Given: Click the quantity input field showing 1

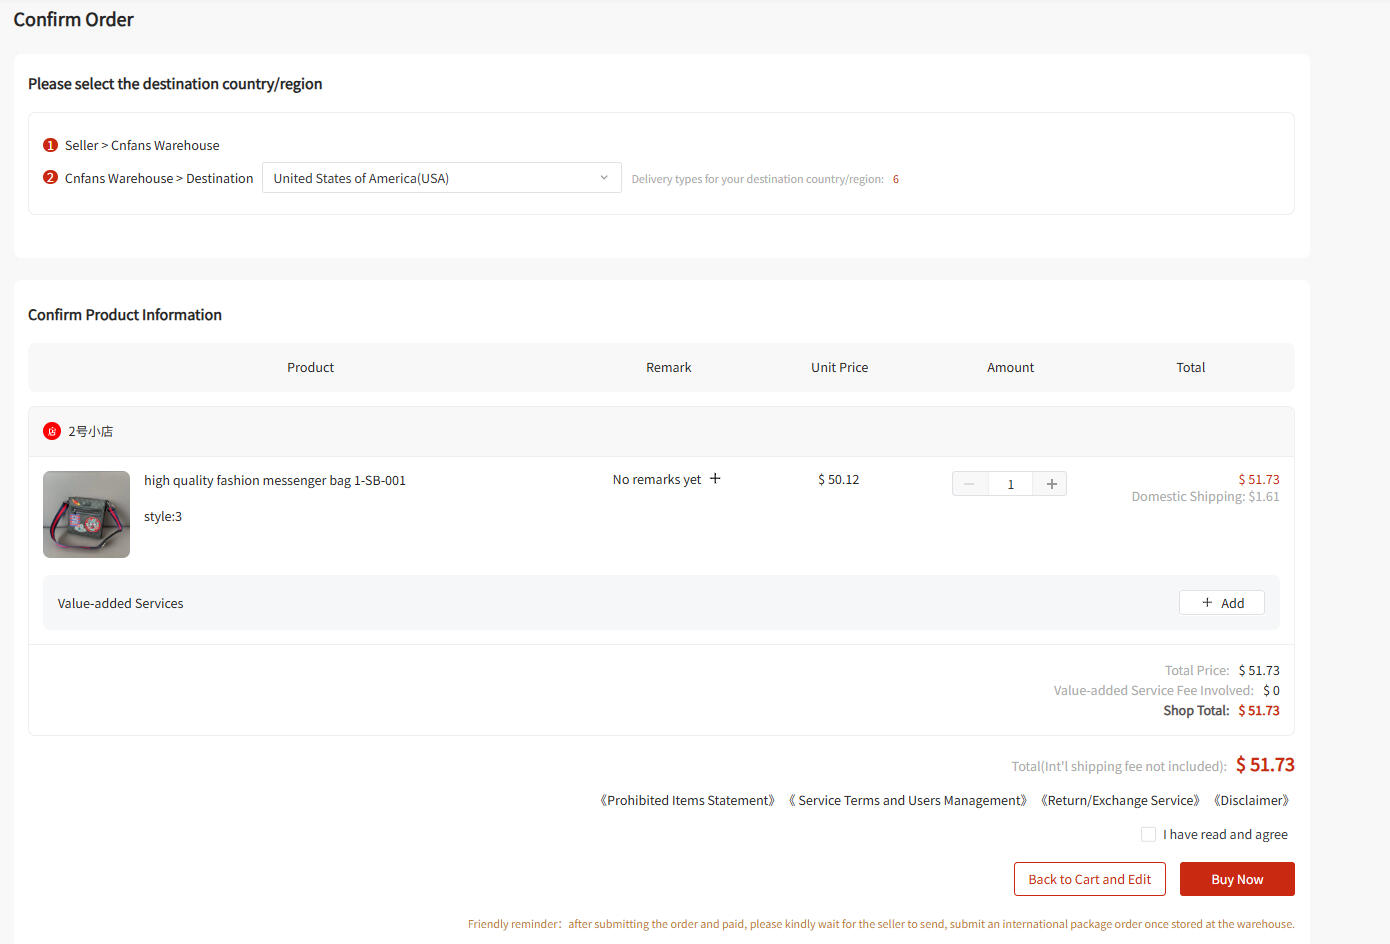Looking at the screenshot, I should click(1010, 484).
